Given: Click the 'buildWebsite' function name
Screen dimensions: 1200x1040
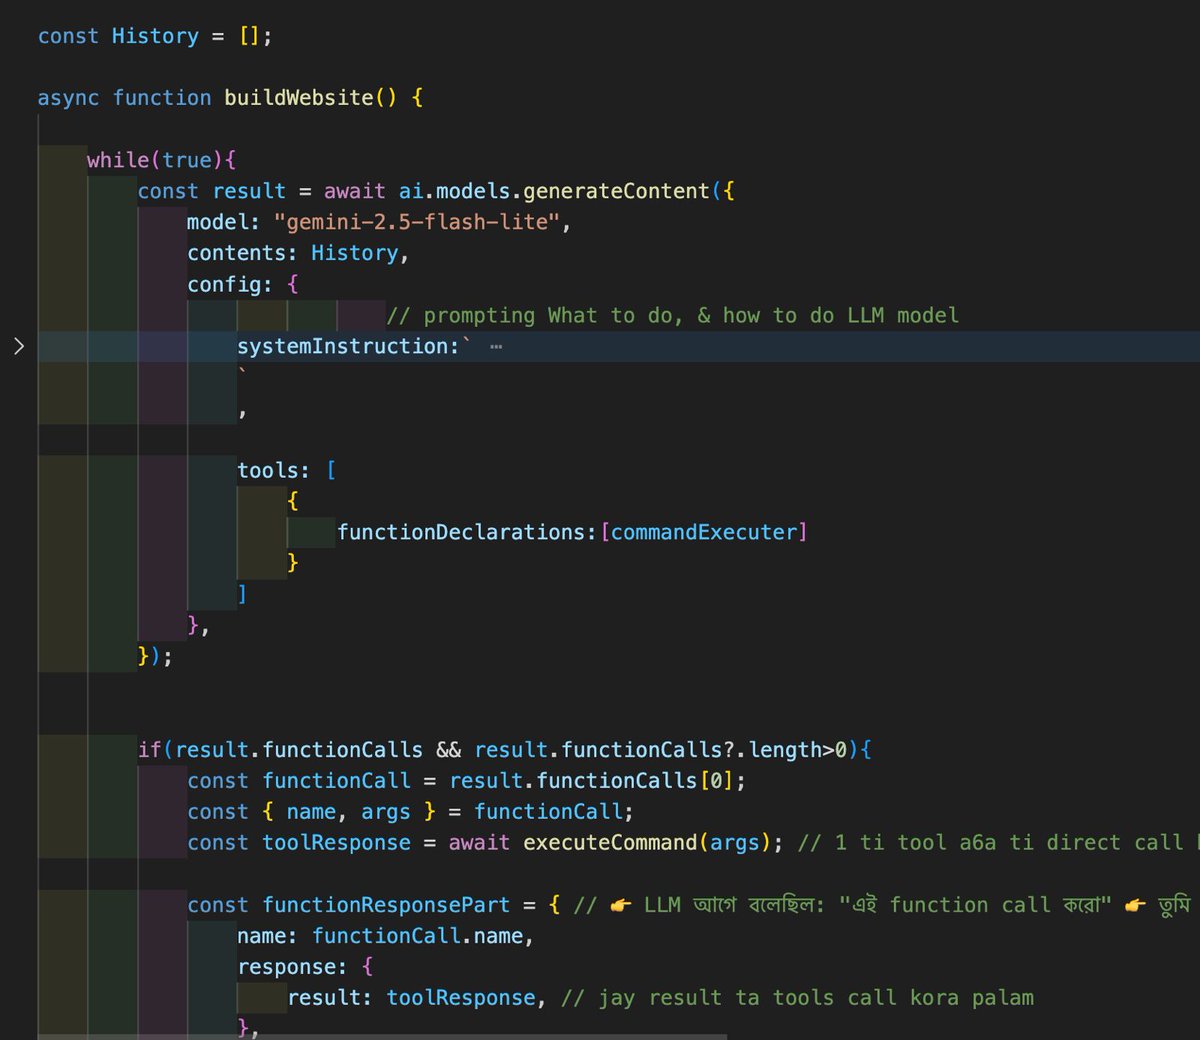Looking at the screenshot, I should (x=298, y=98).
